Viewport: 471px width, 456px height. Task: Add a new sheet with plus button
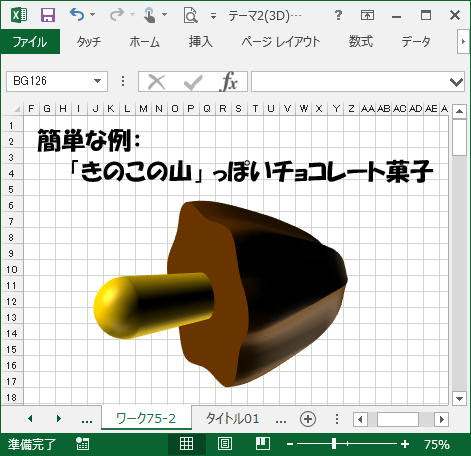coord(308,419)
